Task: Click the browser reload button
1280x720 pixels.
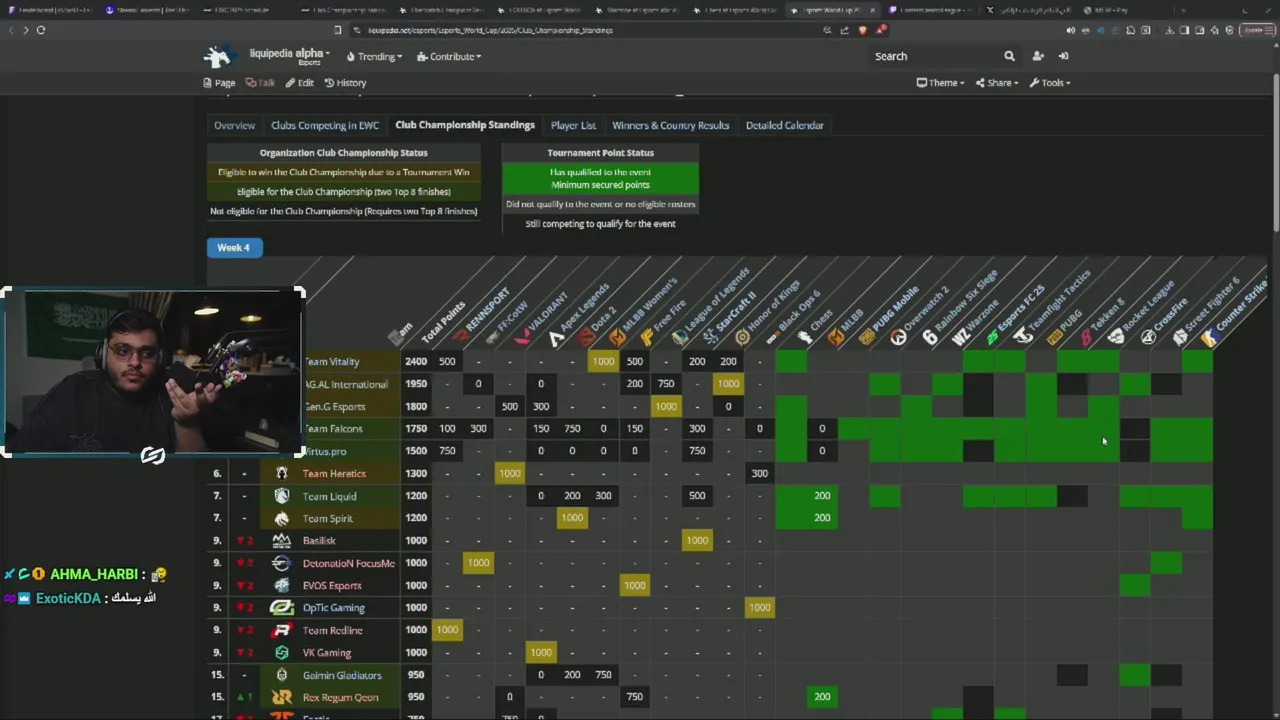Action: (41, 30)
